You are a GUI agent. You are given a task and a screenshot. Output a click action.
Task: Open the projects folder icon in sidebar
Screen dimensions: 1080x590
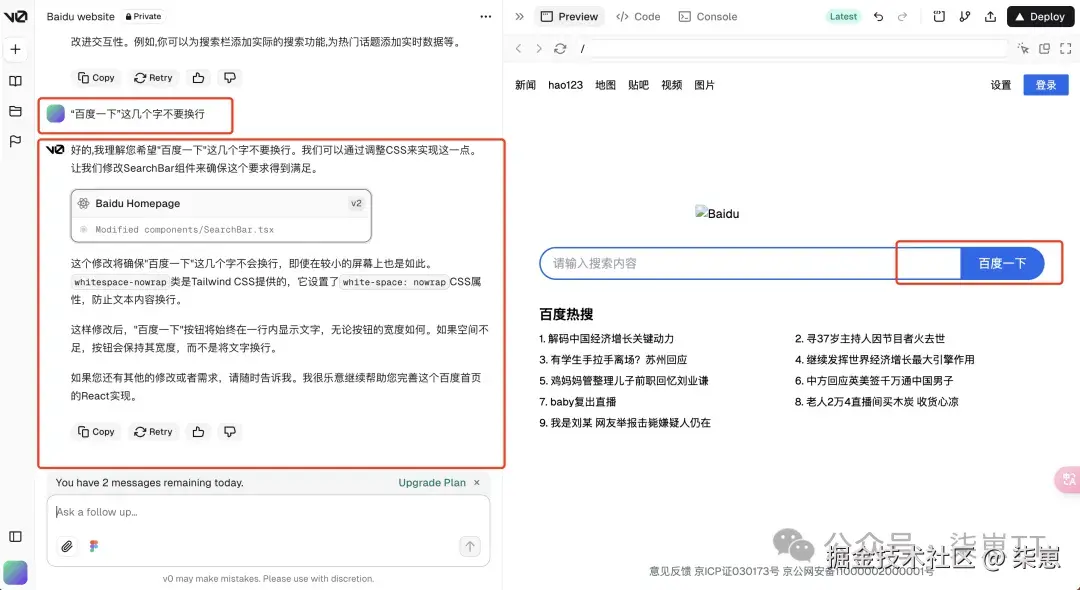15,111
